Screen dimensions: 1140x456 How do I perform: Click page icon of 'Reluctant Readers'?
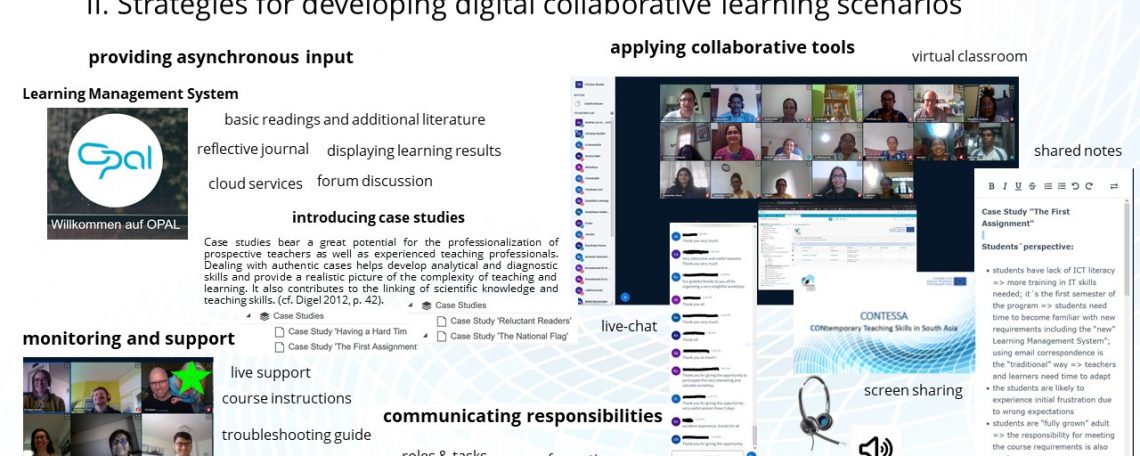pos(441,321)
